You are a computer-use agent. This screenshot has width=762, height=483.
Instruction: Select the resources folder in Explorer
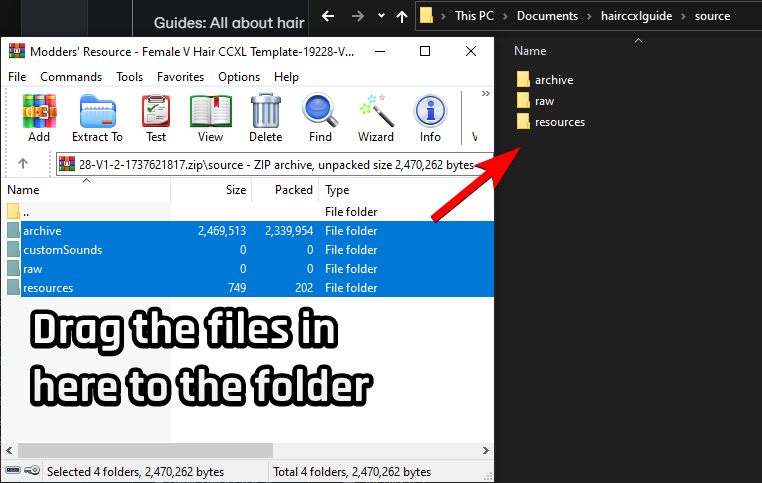[559, 122]
